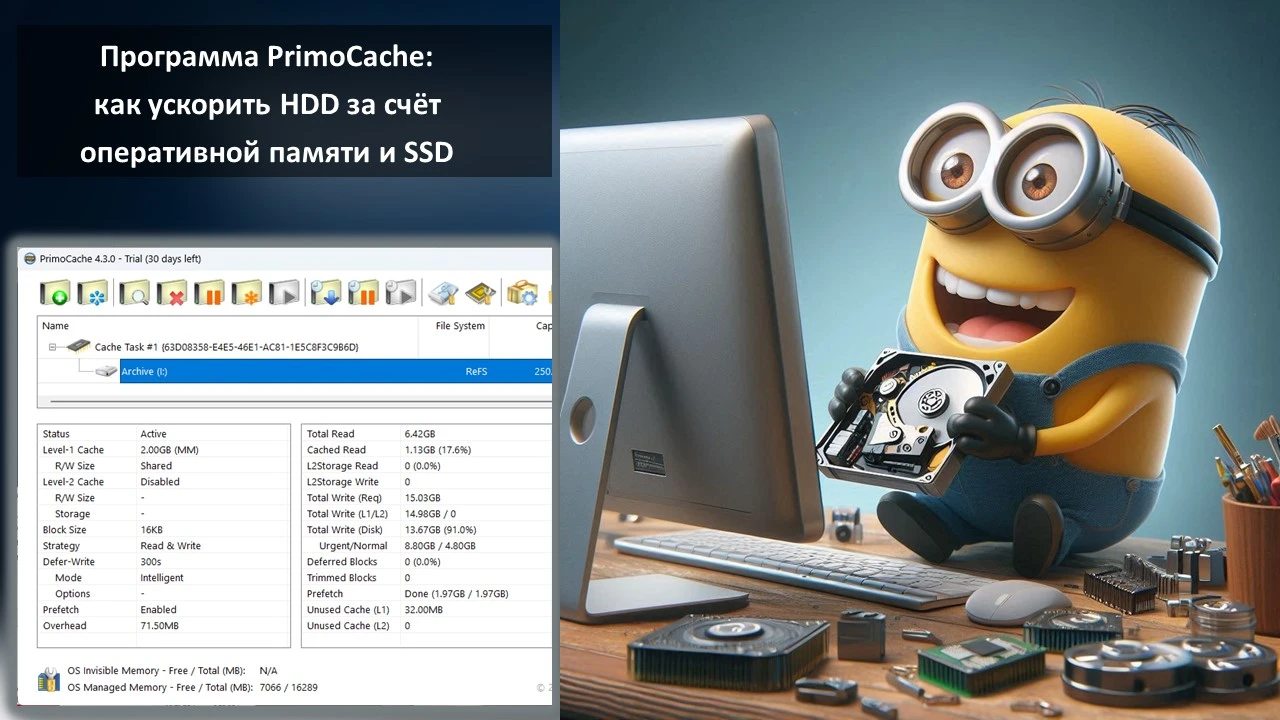Click the gray play resume cache icon
This screenshot has width=1280, height=720.
pos(285,292)
